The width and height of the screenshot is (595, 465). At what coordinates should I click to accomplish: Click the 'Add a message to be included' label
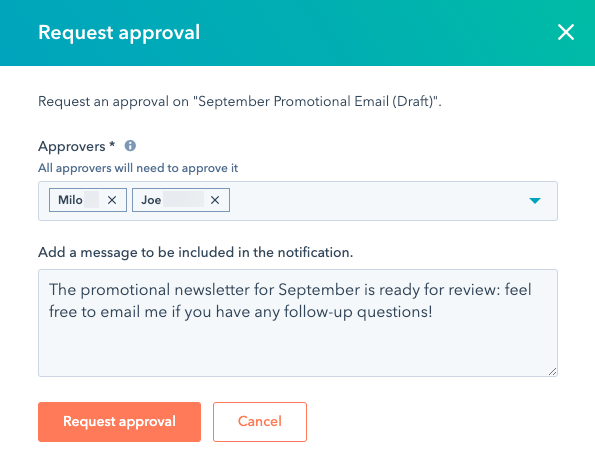195,252
